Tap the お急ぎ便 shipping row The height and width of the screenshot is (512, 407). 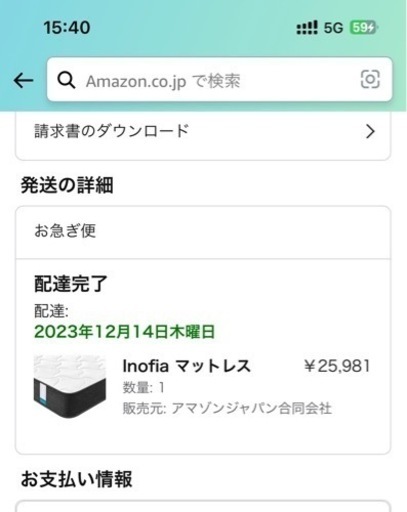coord(203,232)
